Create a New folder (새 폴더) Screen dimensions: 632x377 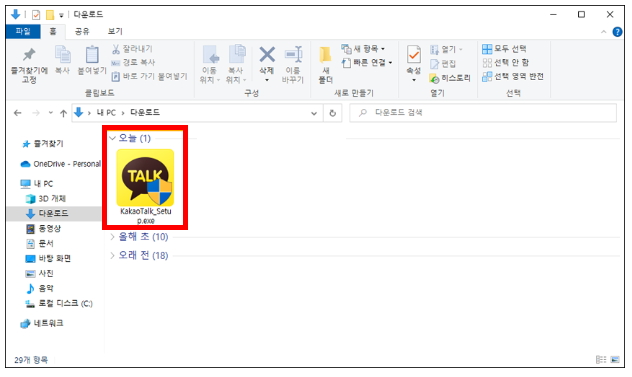tap(326, 65)
